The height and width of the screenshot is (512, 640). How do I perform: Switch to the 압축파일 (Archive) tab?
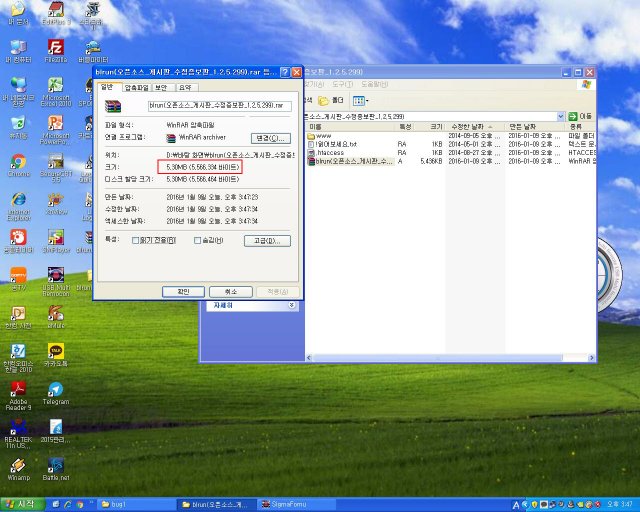136,87
